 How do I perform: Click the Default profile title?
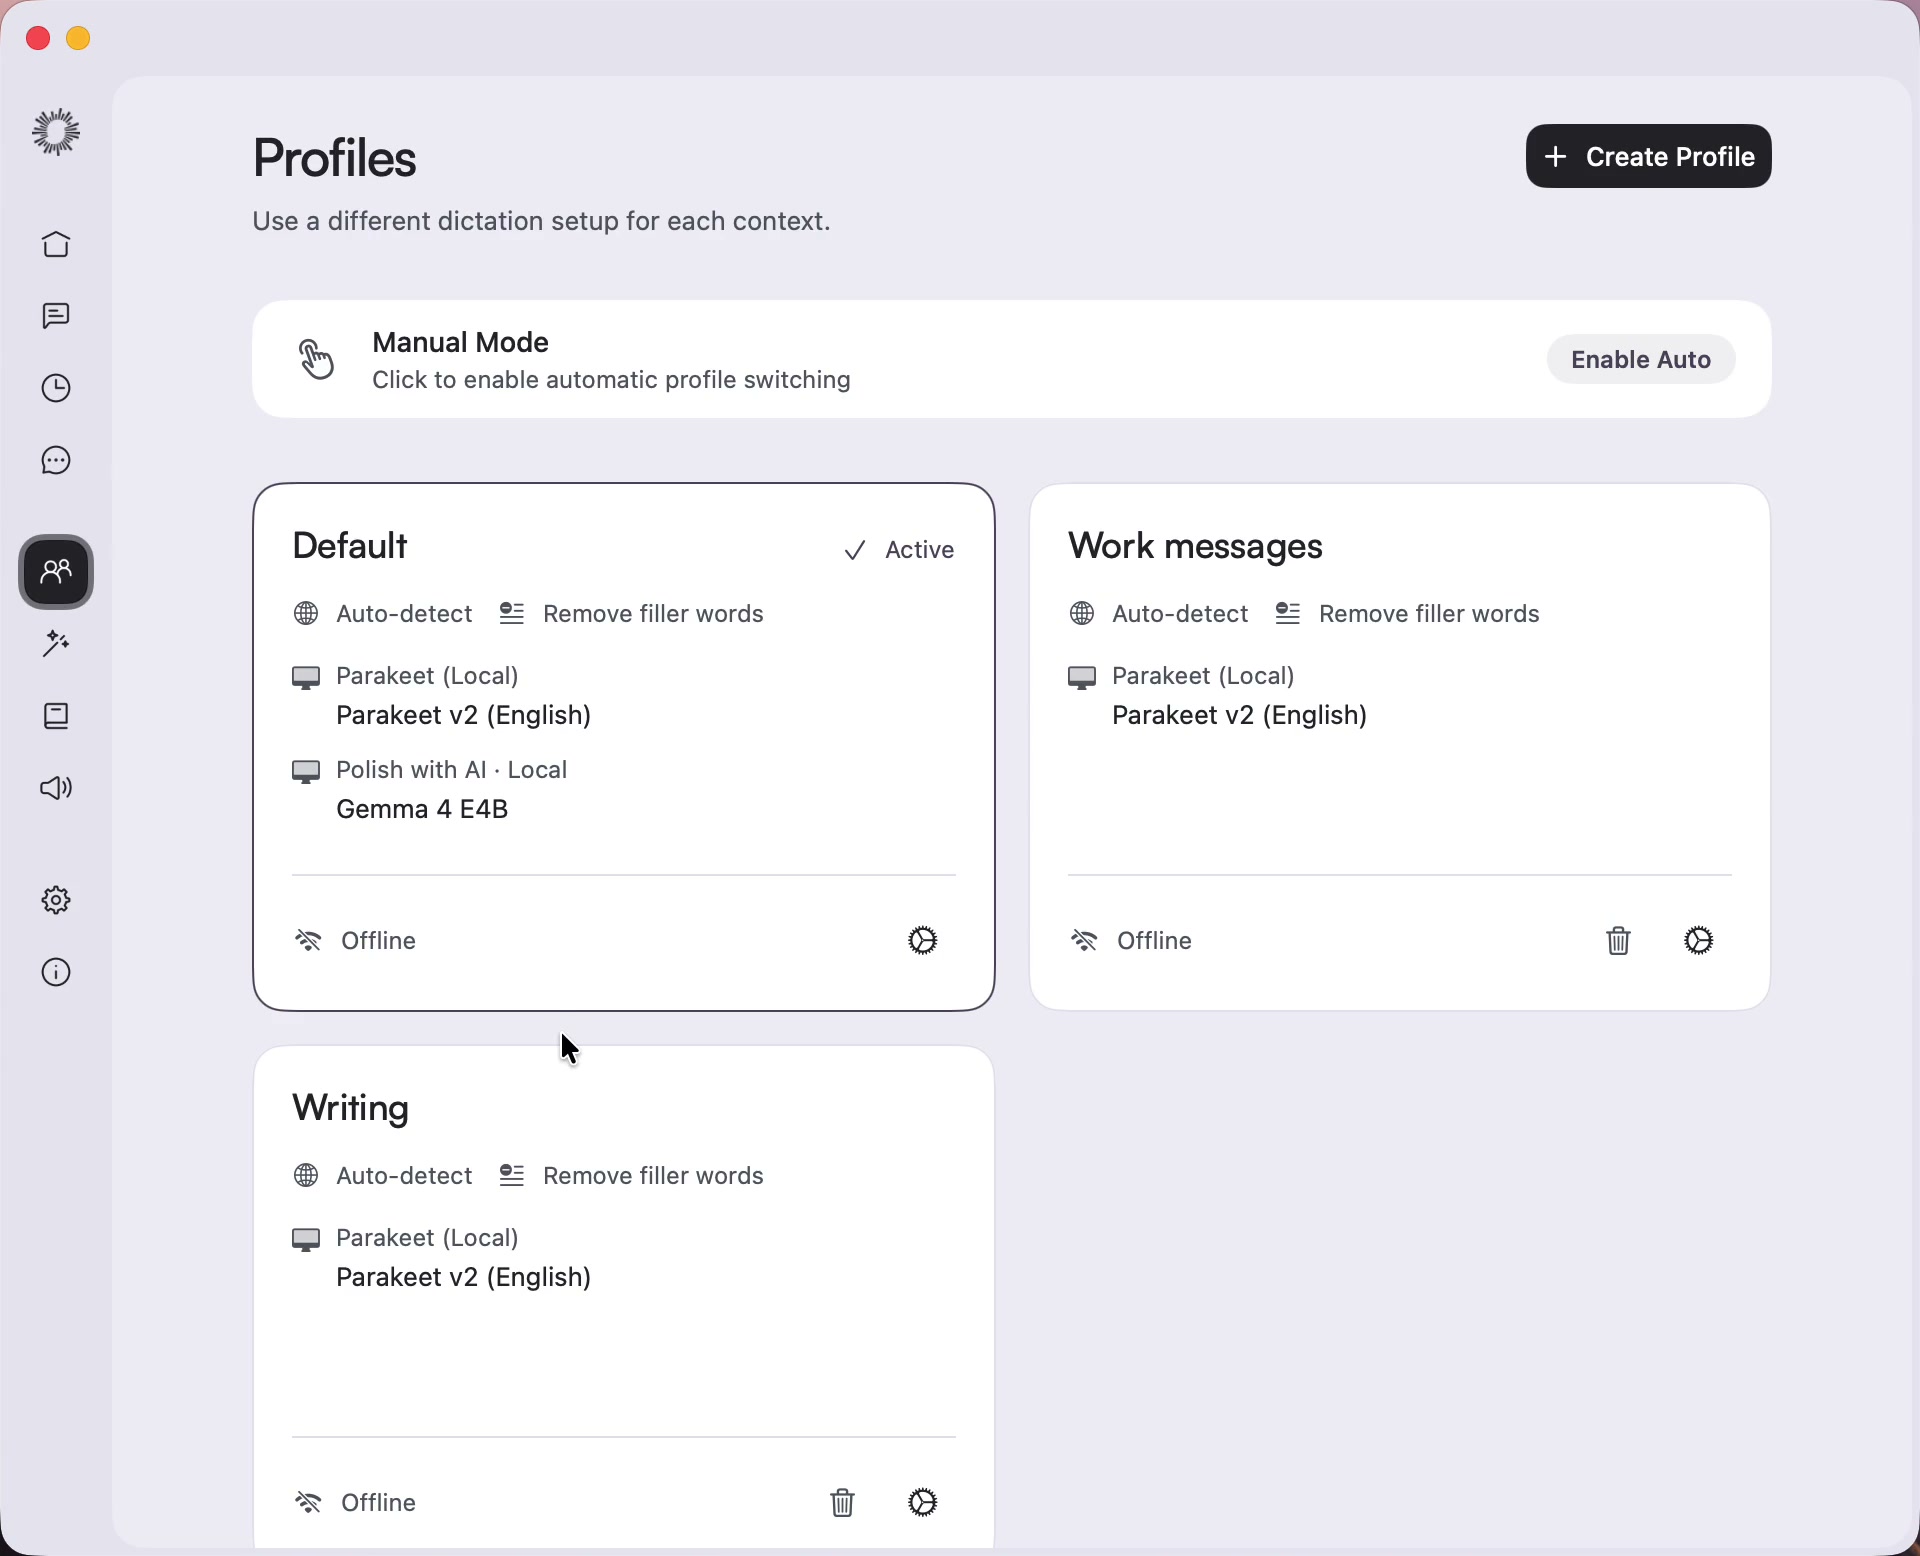350,546
